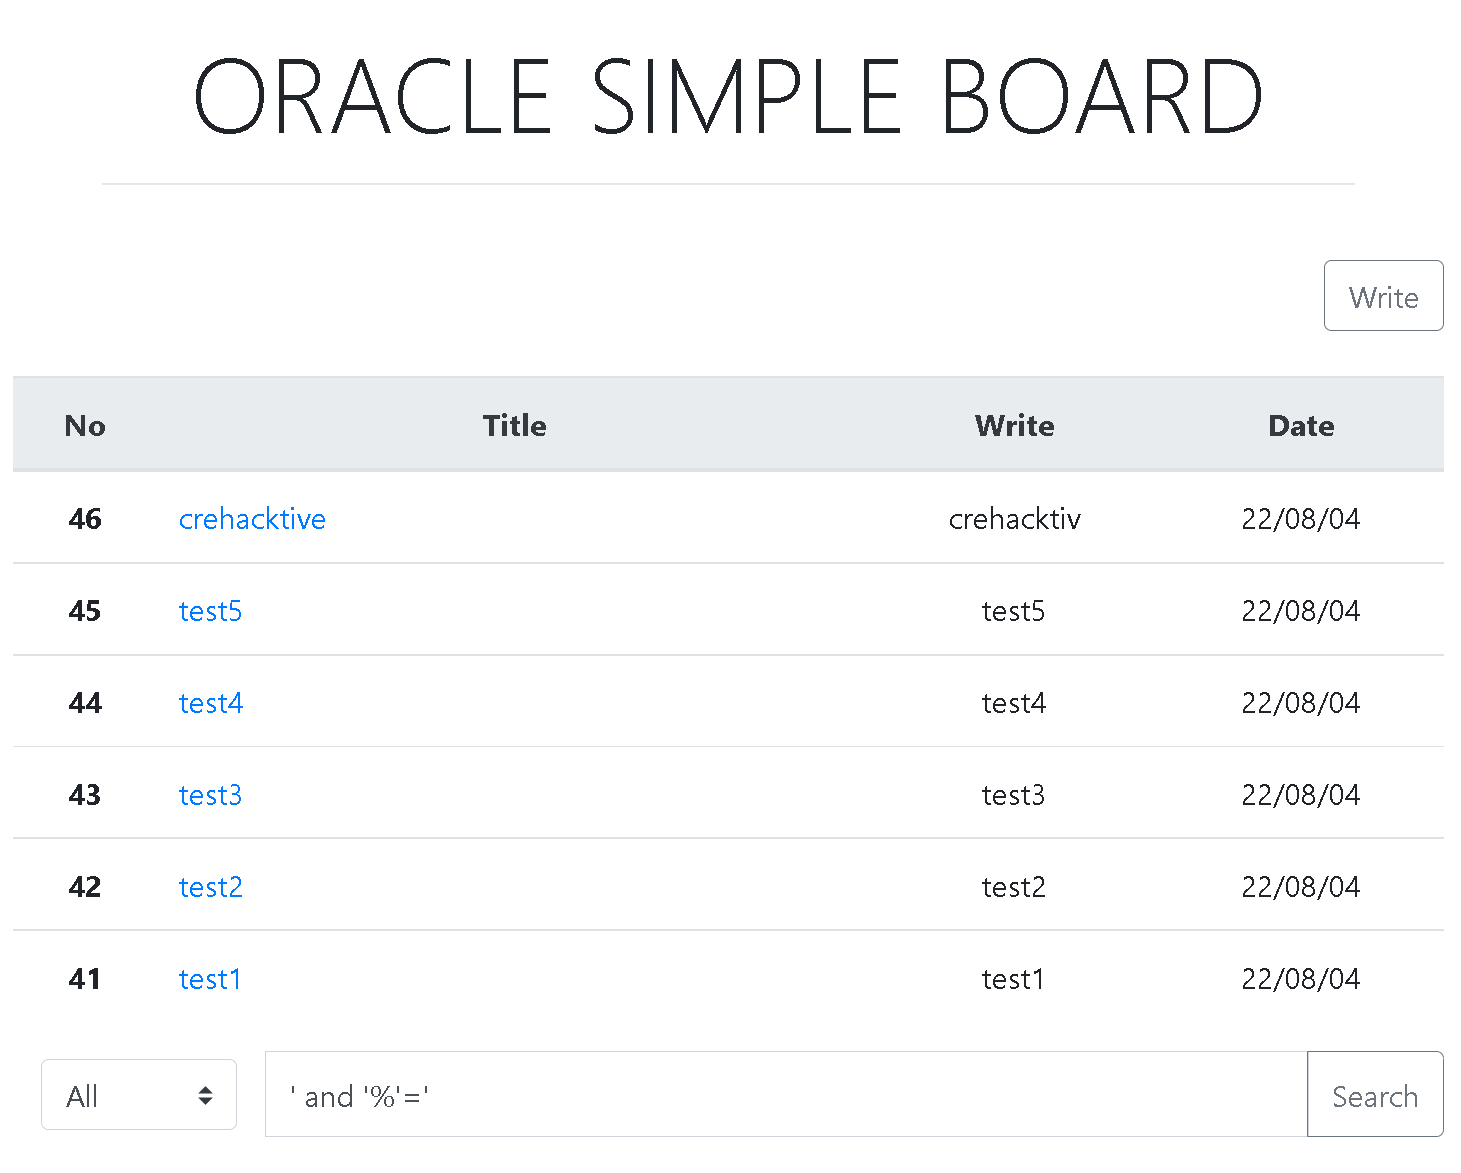Click post number 46
Screen dimensions: 1461x1173
pos(85,519)
